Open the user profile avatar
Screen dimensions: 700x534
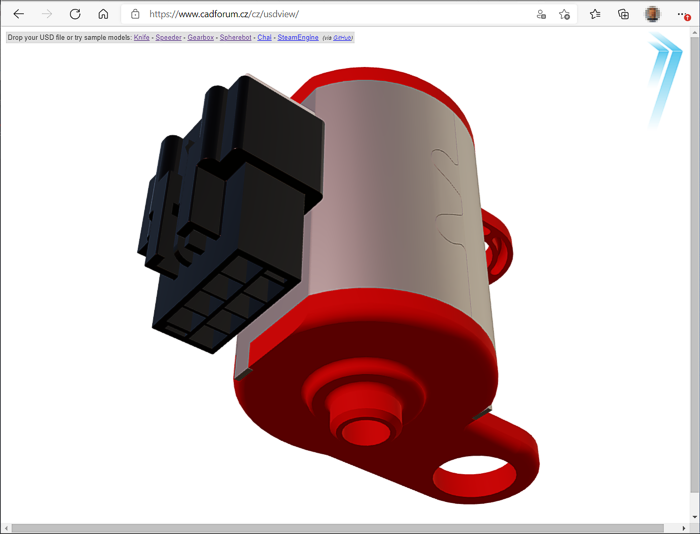pyautogui.click(x=652, y=14)
